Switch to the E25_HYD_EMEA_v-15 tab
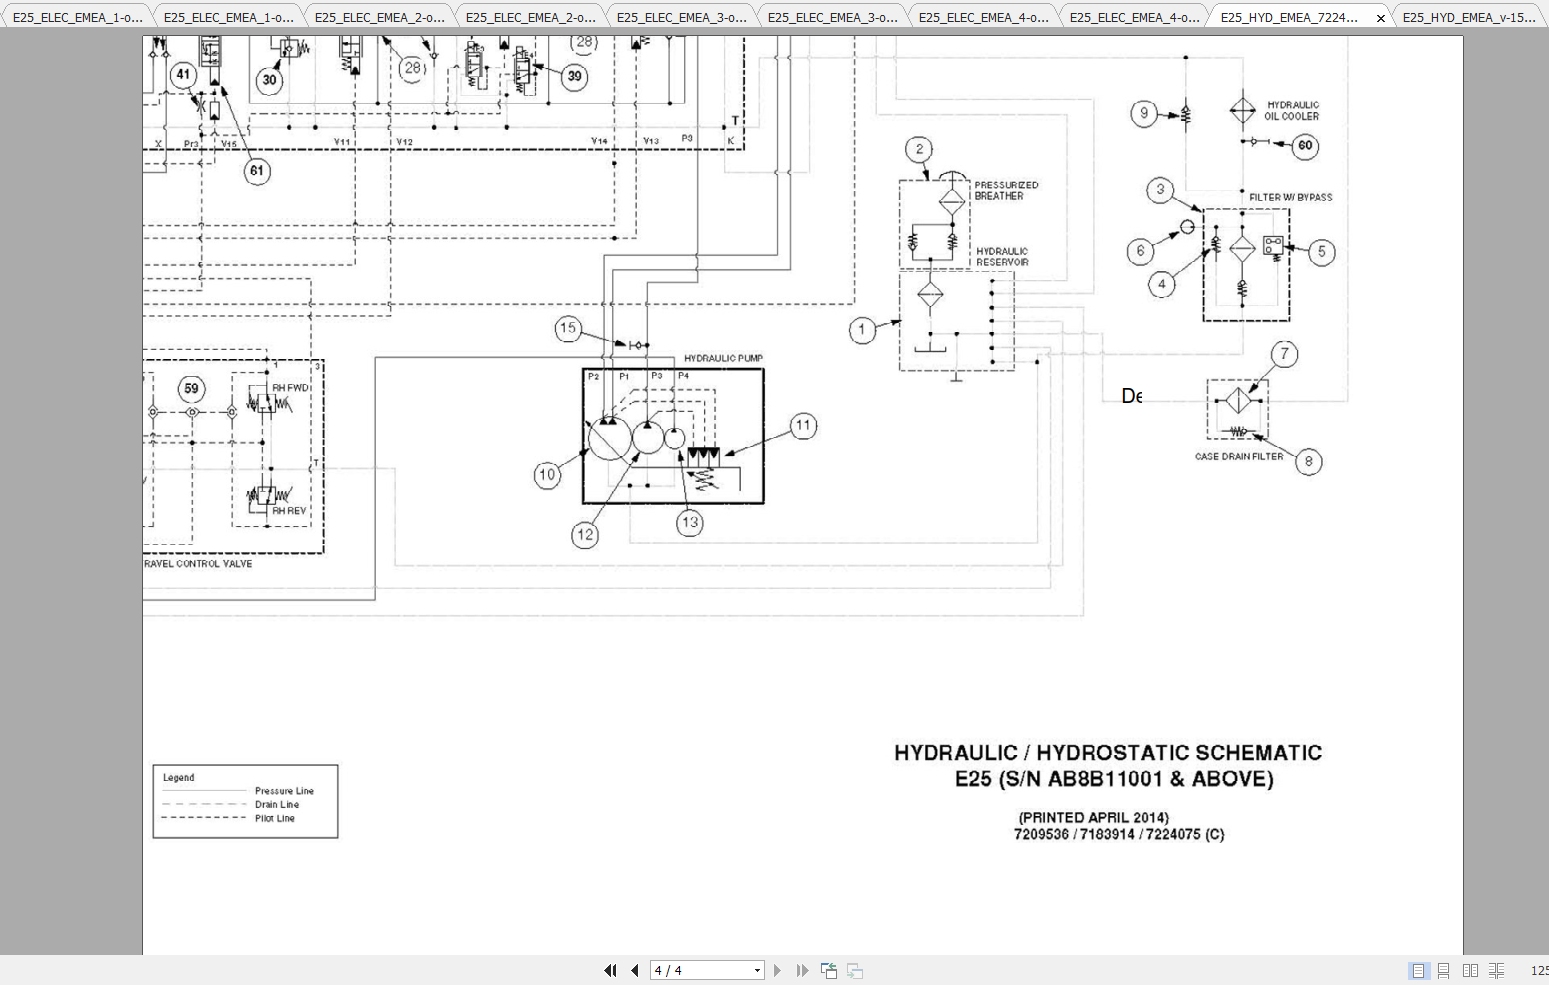The height and width of the screenshot is (985, 1549). (x=1468, y=16)
